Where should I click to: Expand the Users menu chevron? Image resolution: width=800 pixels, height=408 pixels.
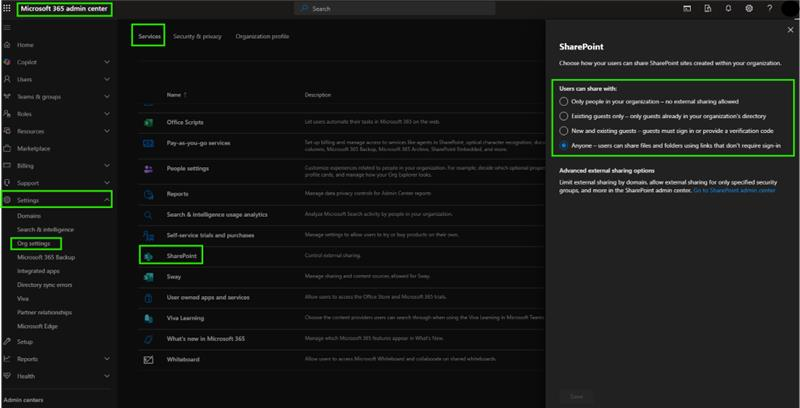pos(107,80)
